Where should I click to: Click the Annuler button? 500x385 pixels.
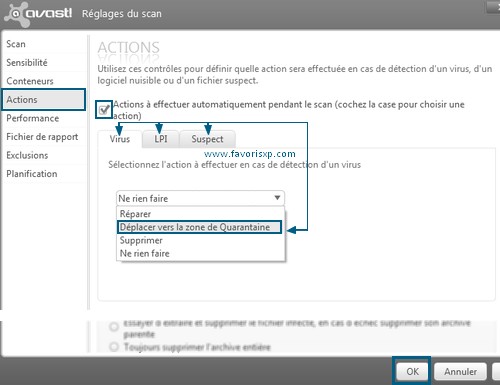pyautogui.click(x=460, y=371)
